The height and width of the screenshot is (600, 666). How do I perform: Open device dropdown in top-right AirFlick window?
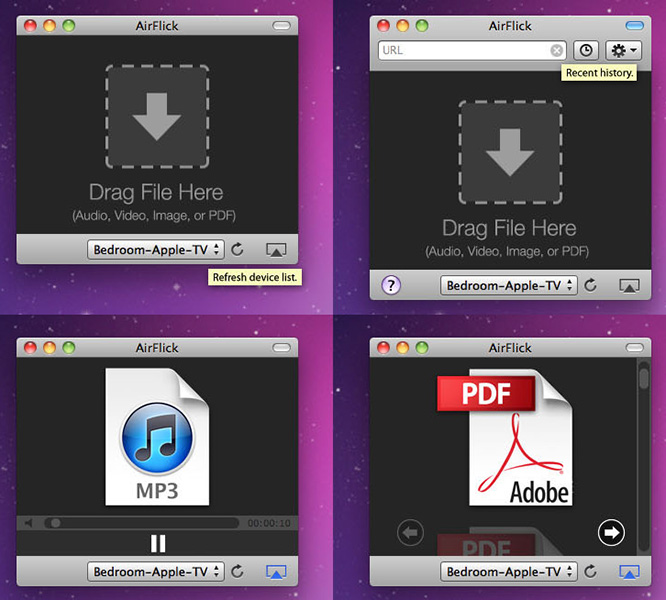(508, 285)
